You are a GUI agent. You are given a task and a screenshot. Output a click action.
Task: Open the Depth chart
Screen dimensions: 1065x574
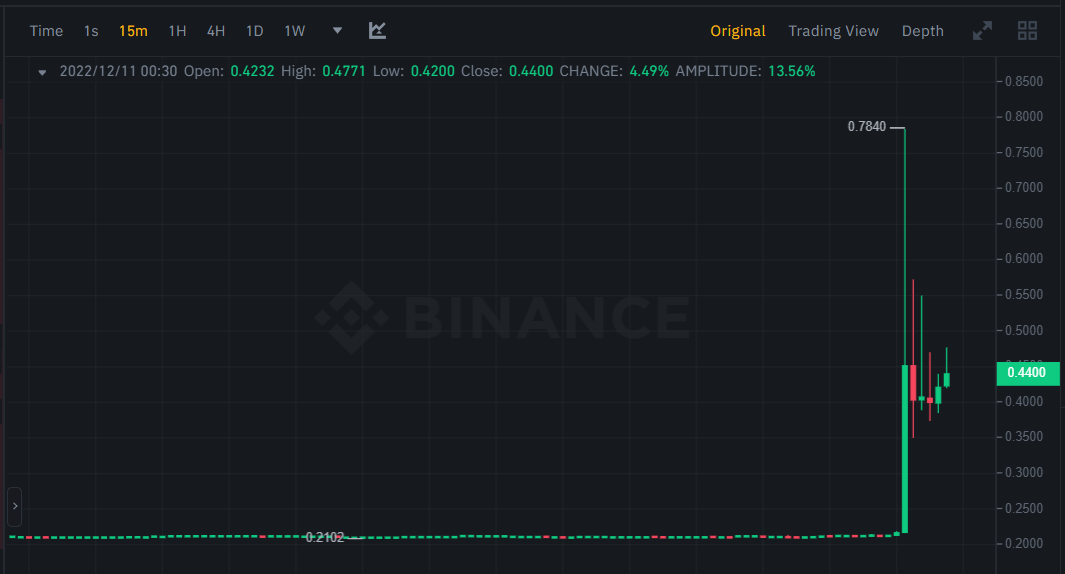tap(922, 31)
